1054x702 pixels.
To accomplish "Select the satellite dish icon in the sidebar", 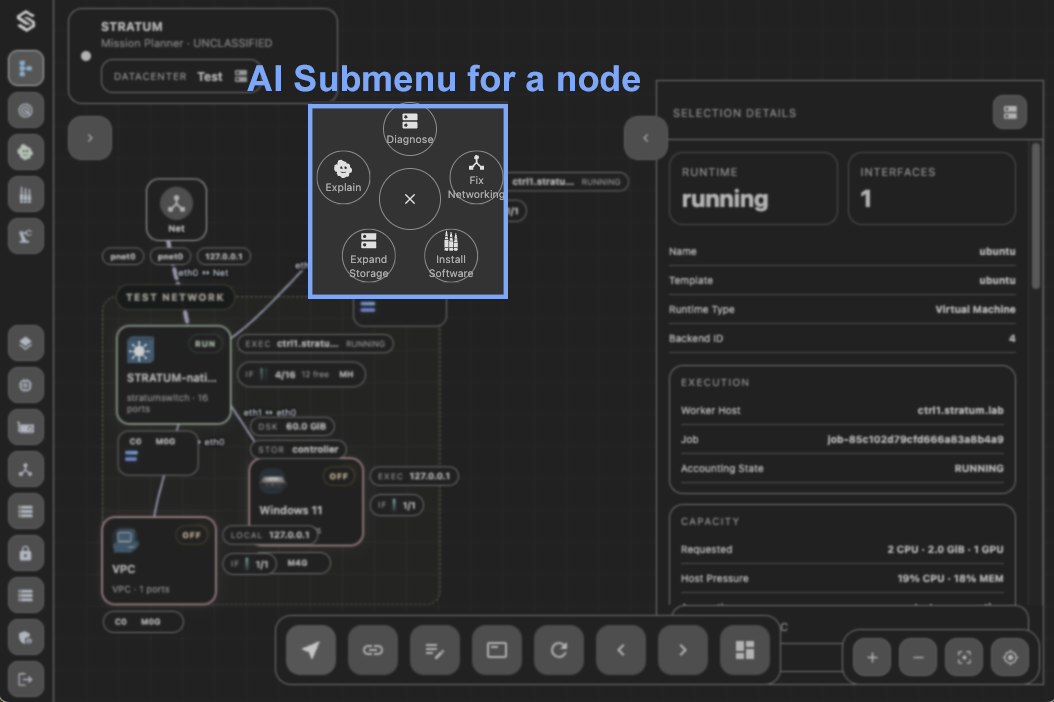I will [x=26, y=236].
